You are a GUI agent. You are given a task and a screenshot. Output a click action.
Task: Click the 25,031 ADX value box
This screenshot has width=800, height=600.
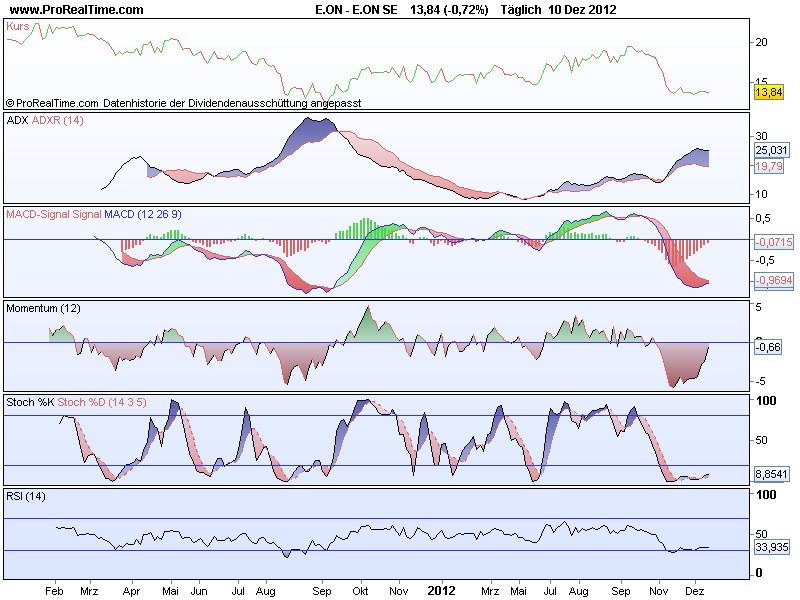[x=771, y=150]
